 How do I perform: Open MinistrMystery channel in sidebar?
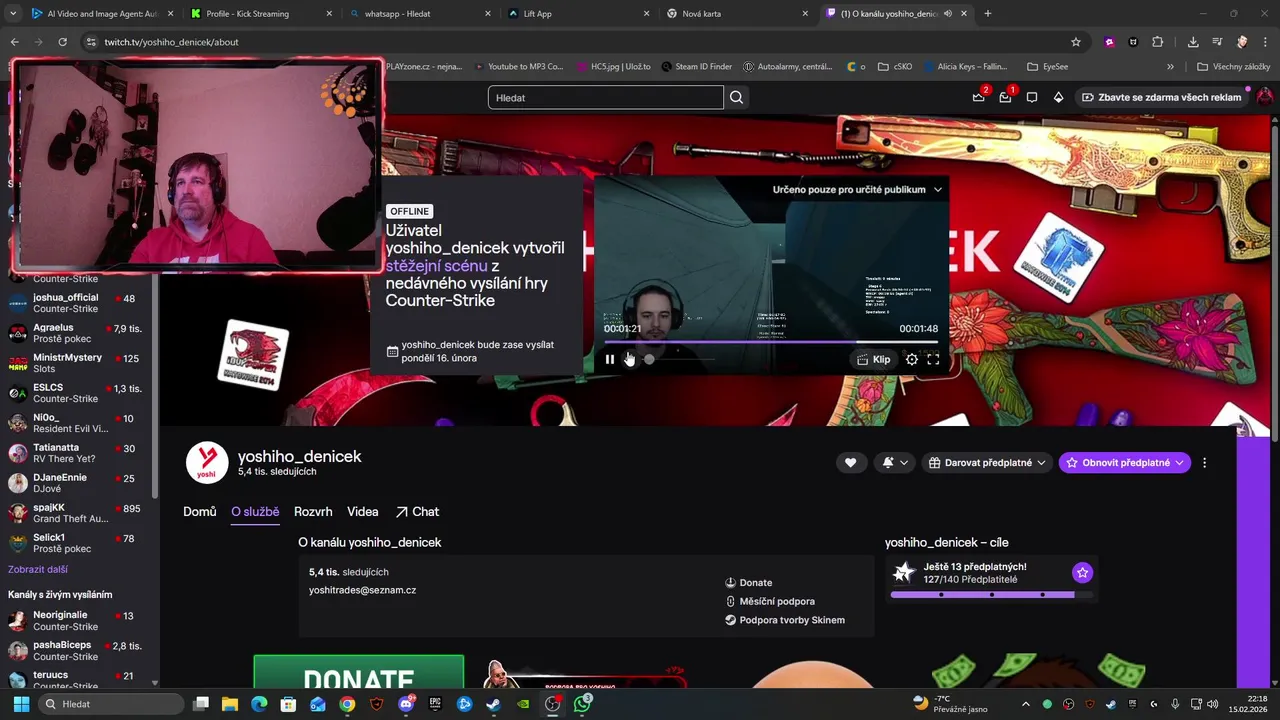click(x=78, y=363)
